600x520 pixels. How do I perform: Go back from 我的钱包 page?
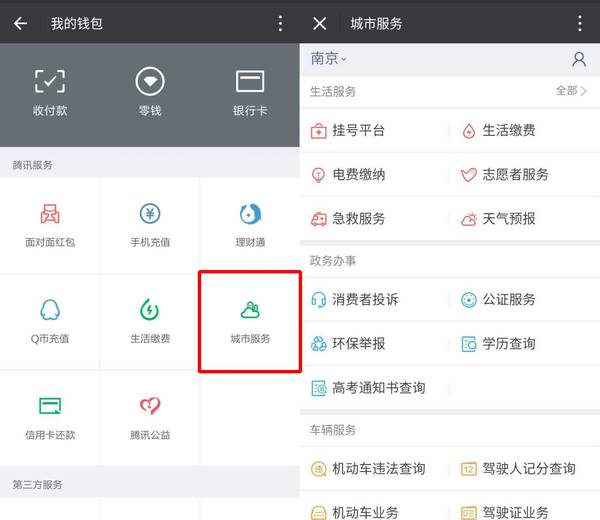tap(20, 23)
